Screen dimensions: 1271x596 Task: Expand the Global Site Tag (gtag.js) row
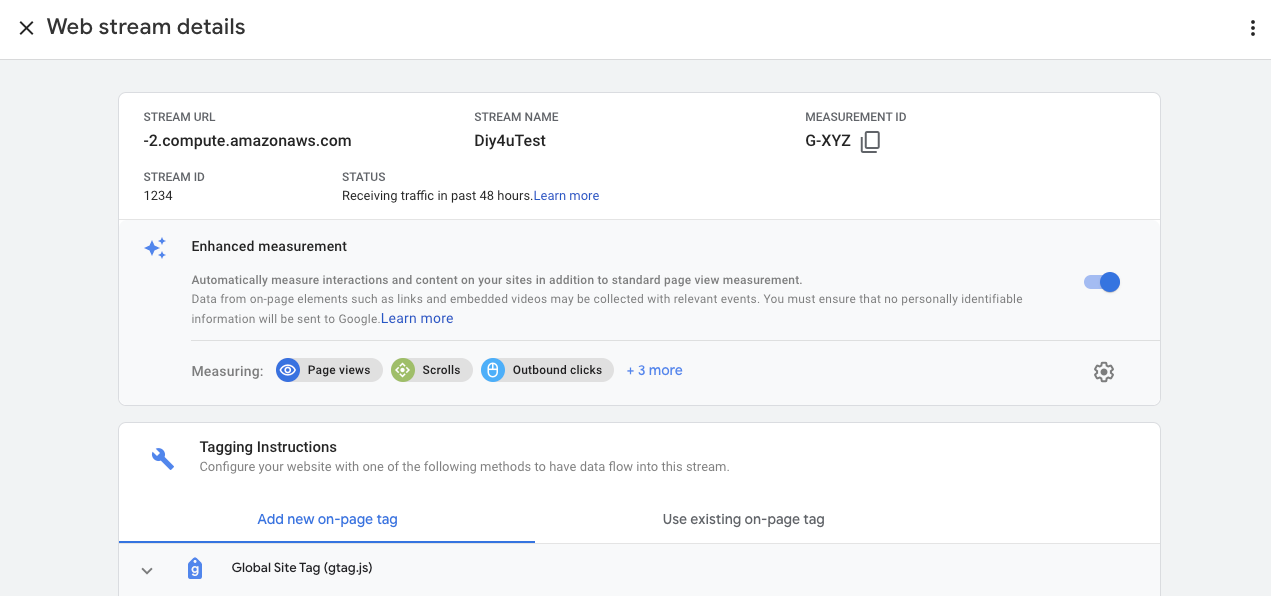pyautogui.click(x=302, y=568)
